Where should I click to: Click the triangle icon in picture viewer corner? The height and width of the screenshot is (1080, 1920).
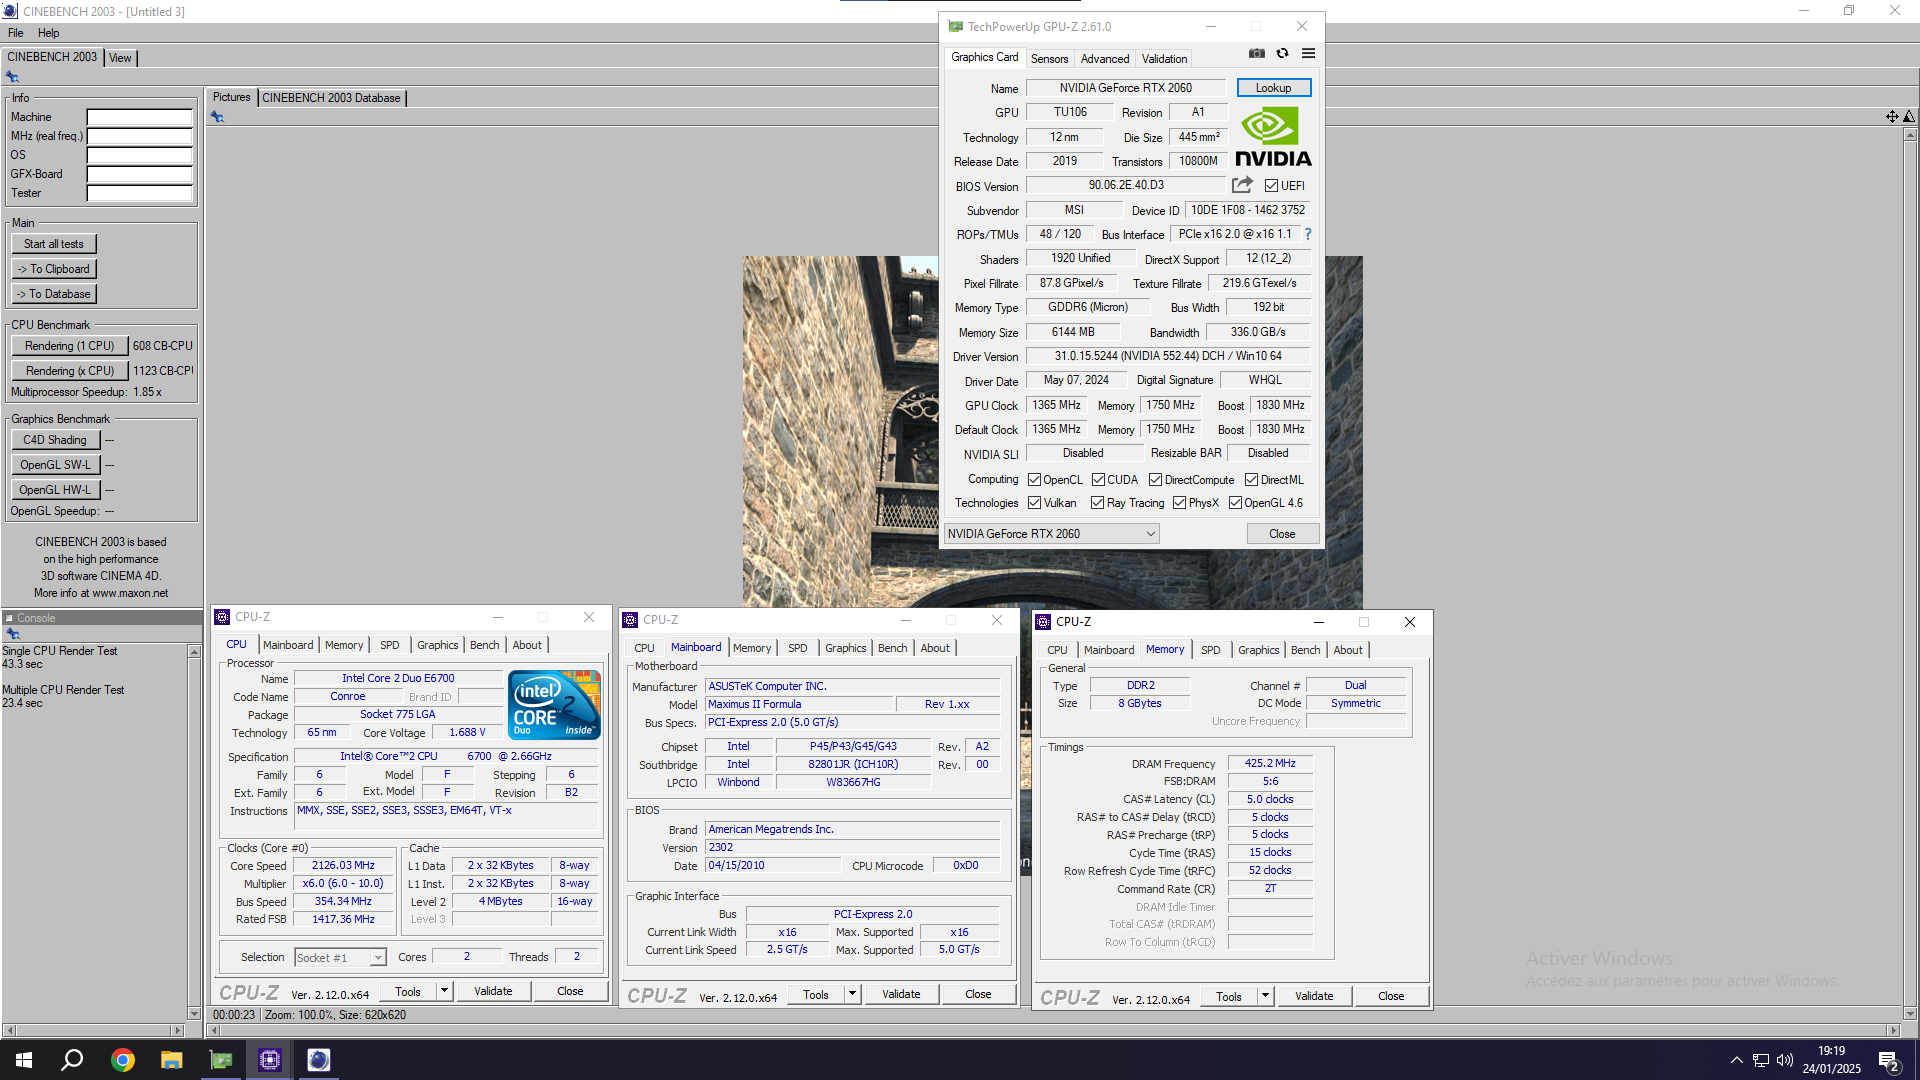pyautogui.click(x=1909, y=117)
